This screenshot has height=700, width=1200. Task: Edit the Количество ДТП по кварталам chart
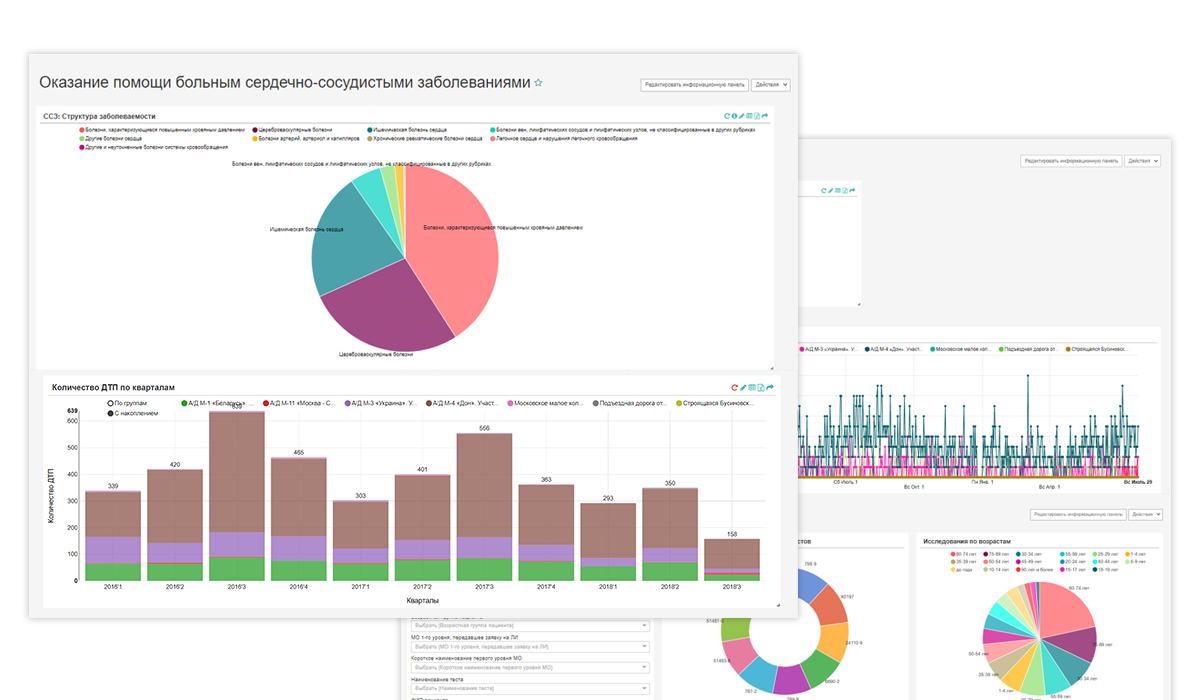pyautogui.click(x=743, y=387)
